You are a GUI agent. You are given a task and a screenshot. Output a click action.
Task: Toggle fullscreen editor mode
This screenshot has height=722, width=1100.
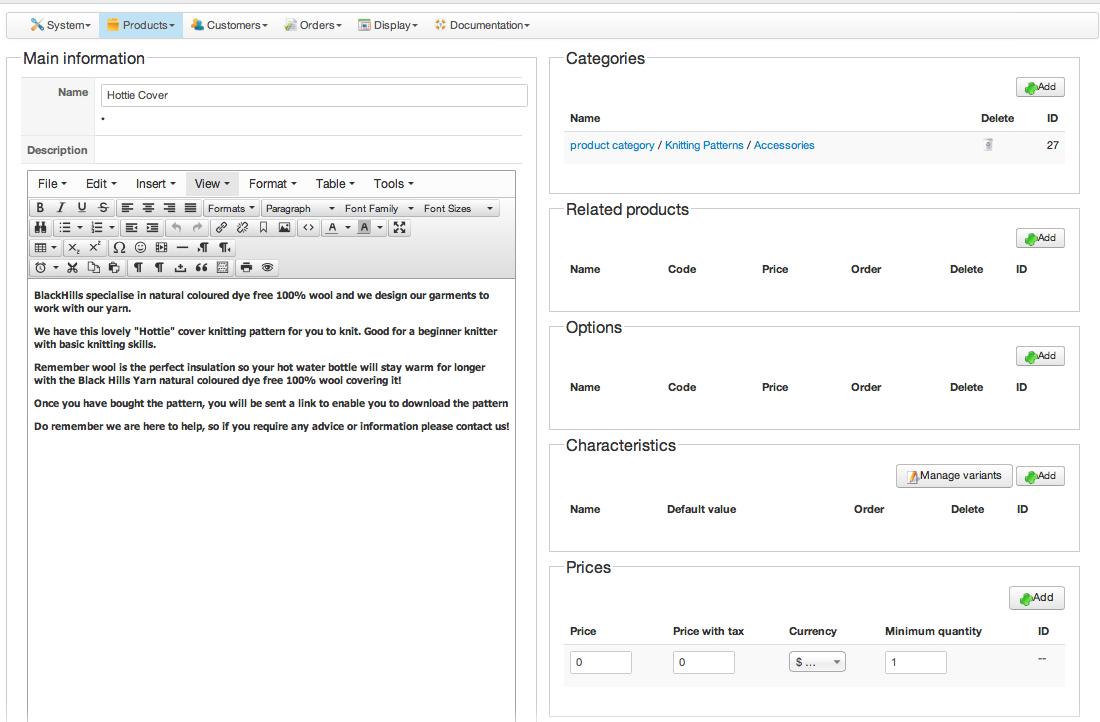(x=400, y=228)
